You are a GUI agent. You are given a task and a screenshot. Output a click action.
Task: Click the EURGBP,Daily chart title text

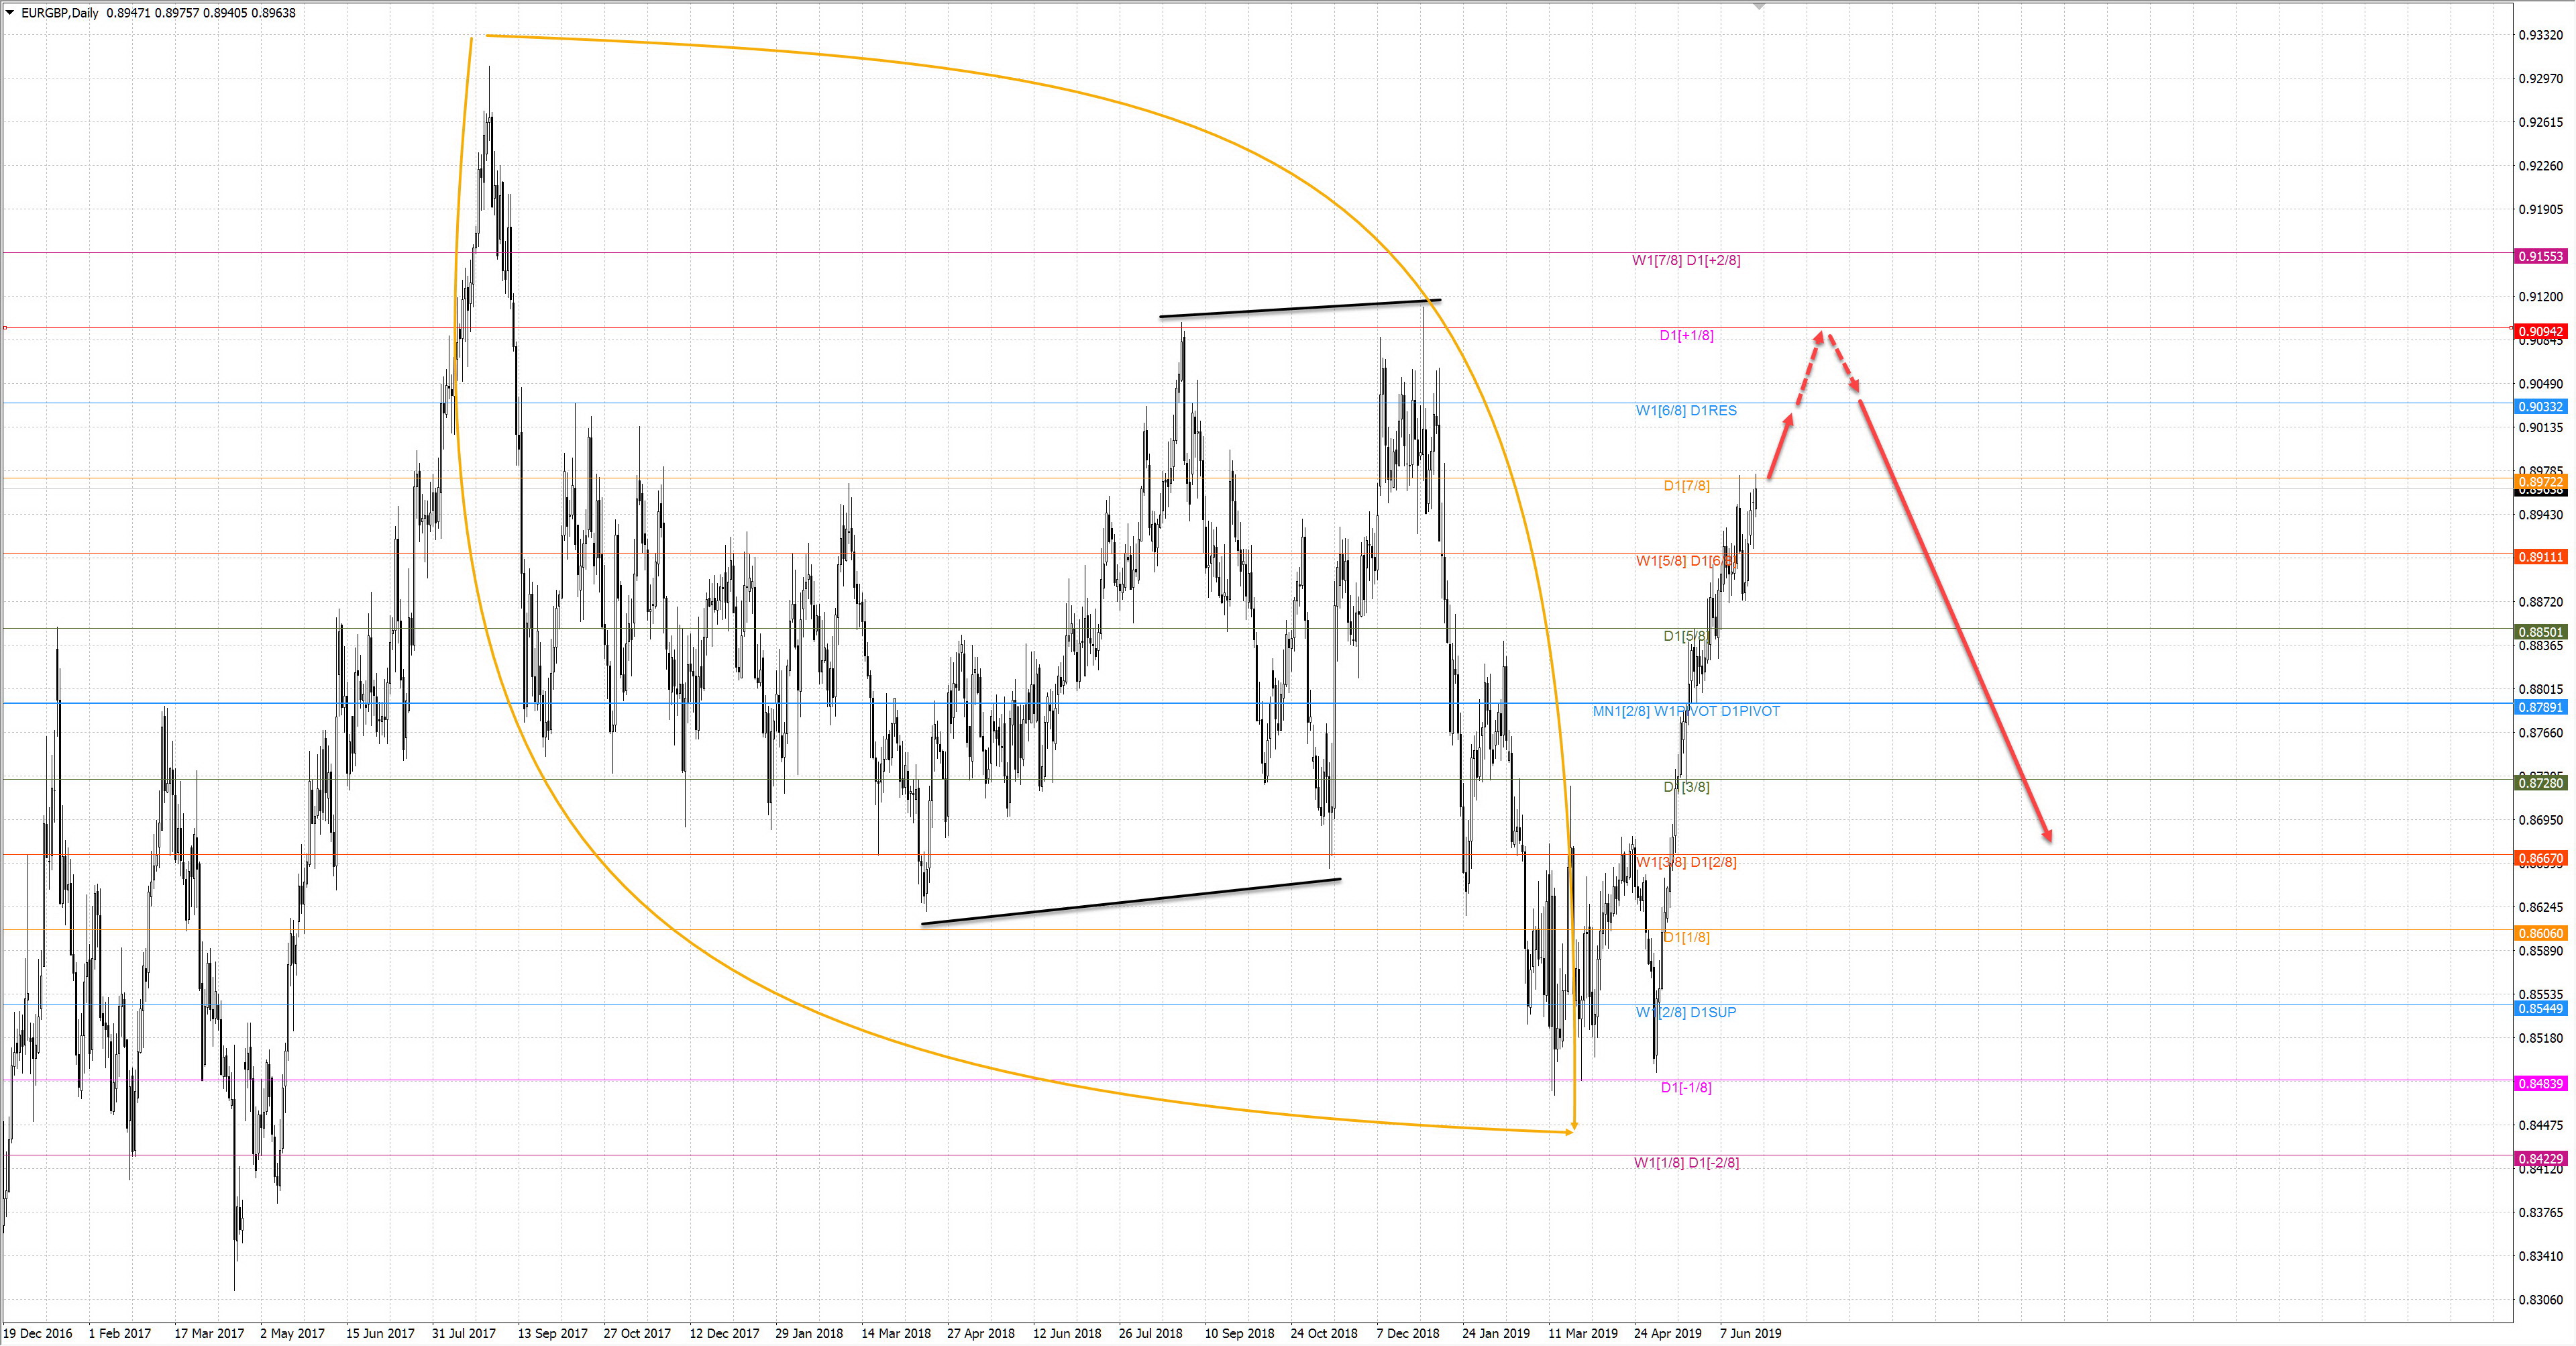click(x=60, y=13)
